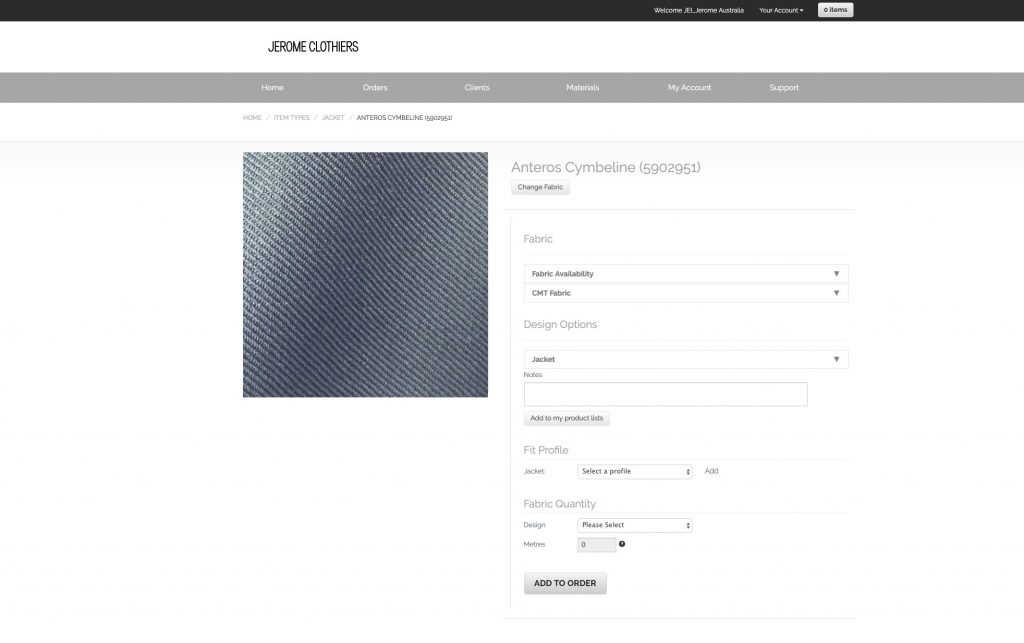Click the Add link next to profile

711,471
